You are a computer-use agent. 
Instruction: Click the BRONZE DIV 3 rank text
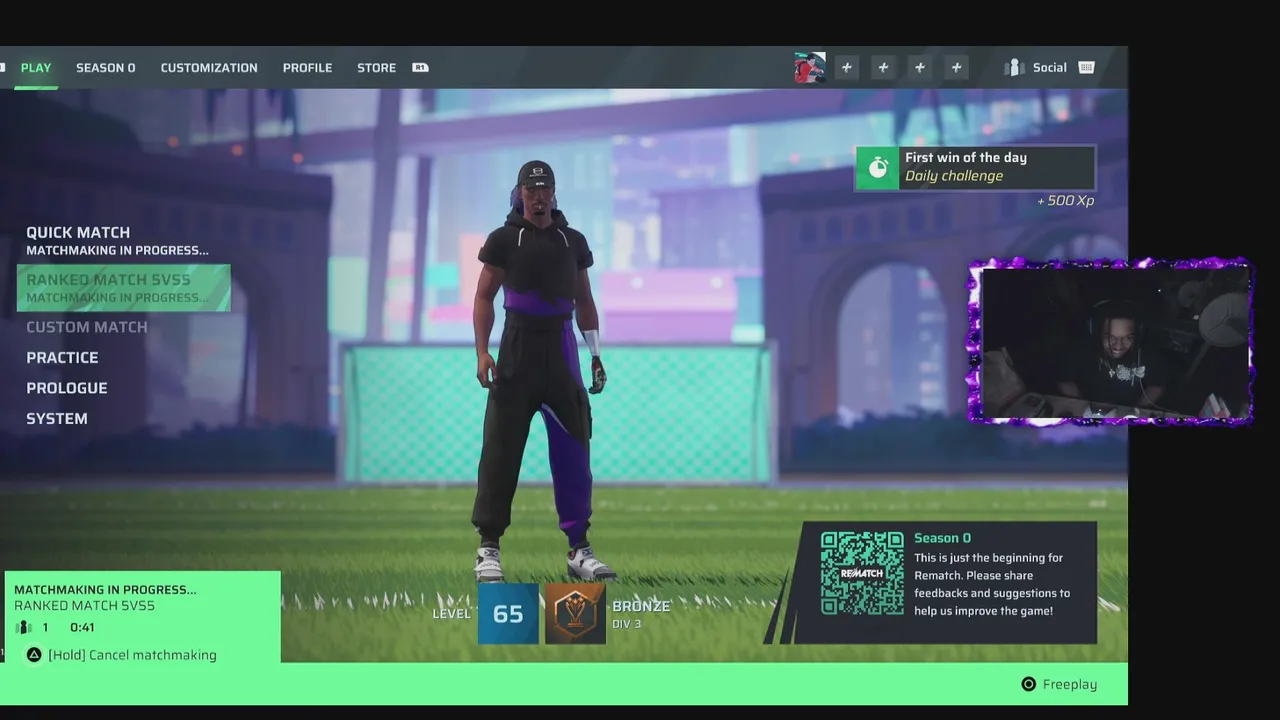coord(641,614)
